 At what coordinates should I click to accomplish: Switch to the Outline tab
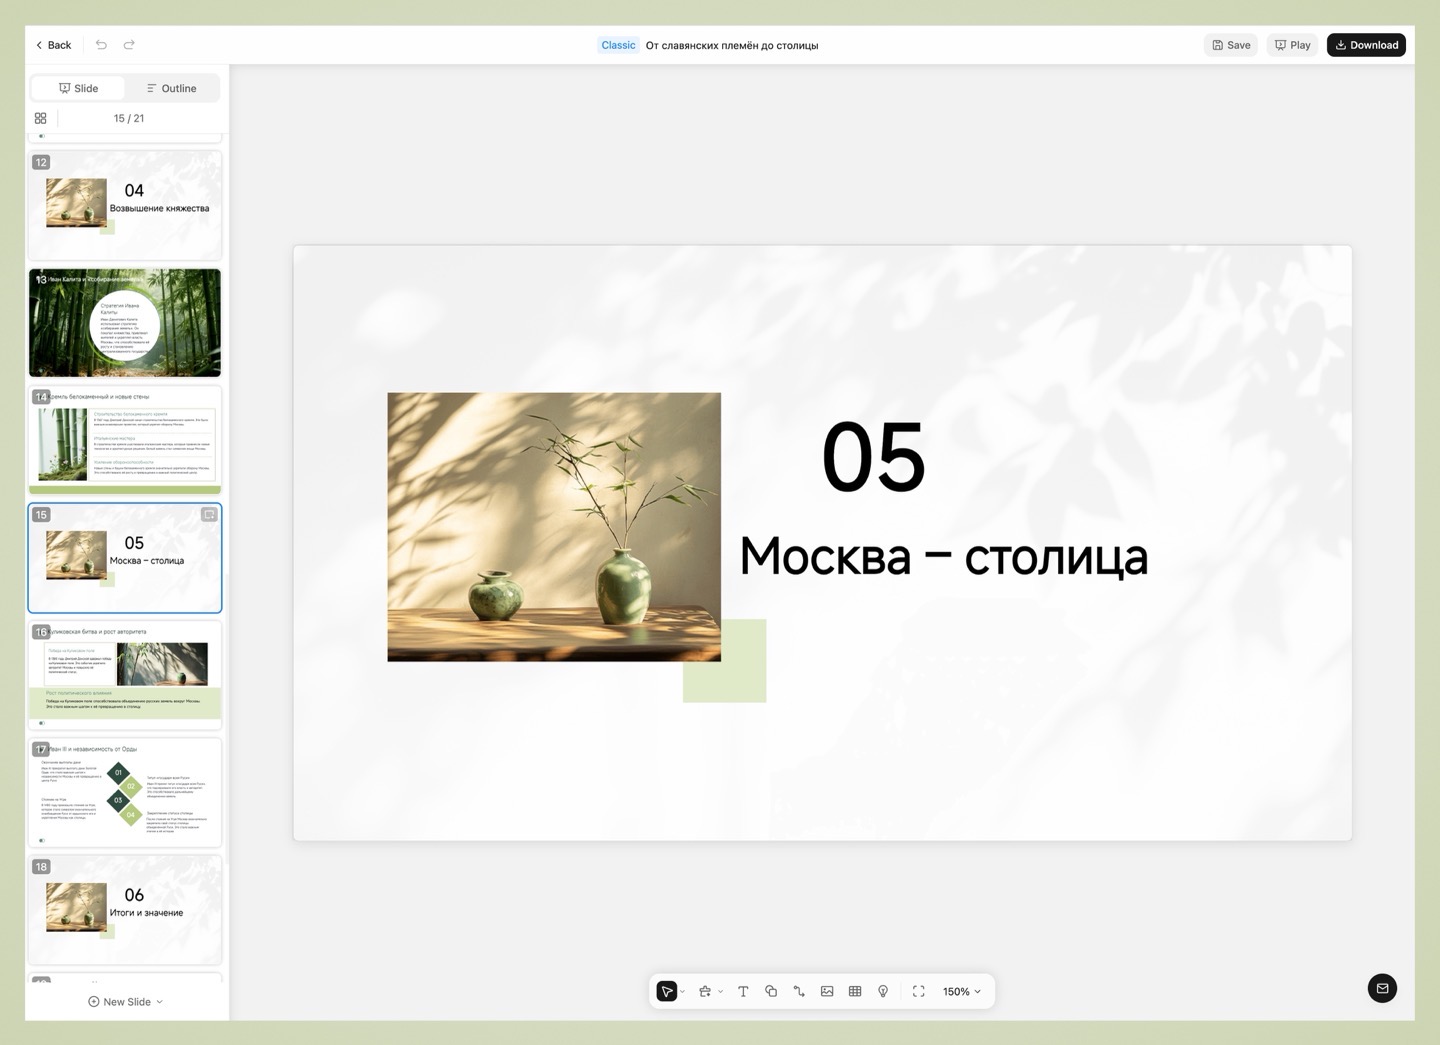coord(171,88)
